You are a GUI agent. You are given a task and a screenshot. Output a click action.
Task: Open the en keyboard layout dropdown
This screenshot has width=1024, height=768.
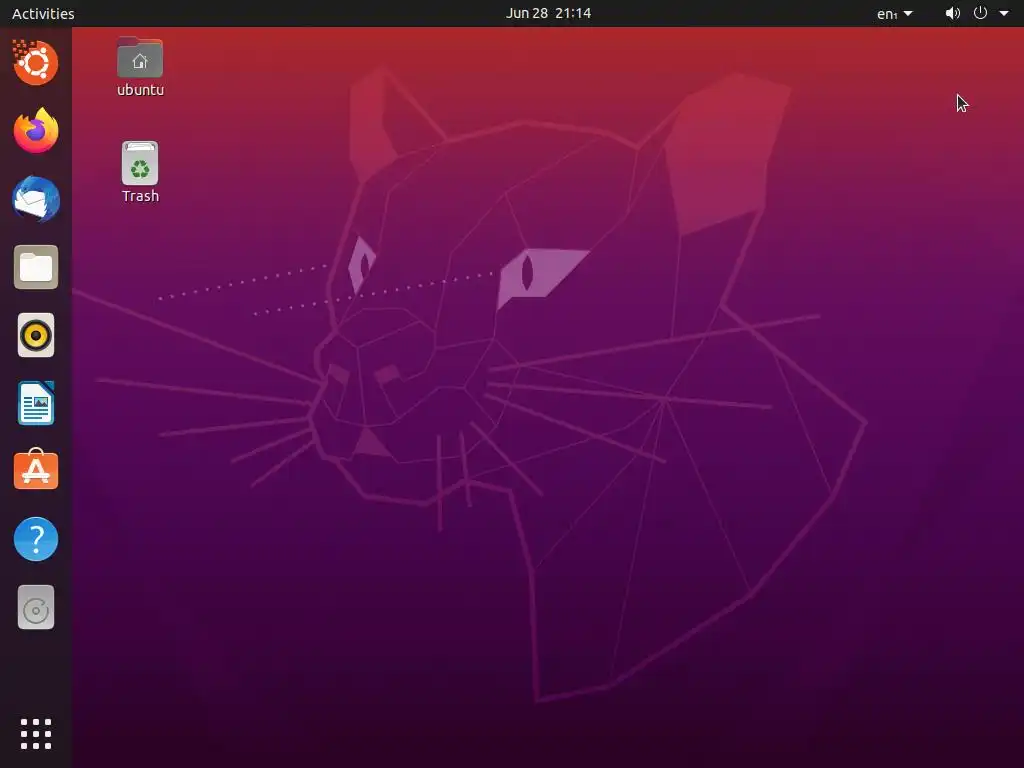coord(895,13)
